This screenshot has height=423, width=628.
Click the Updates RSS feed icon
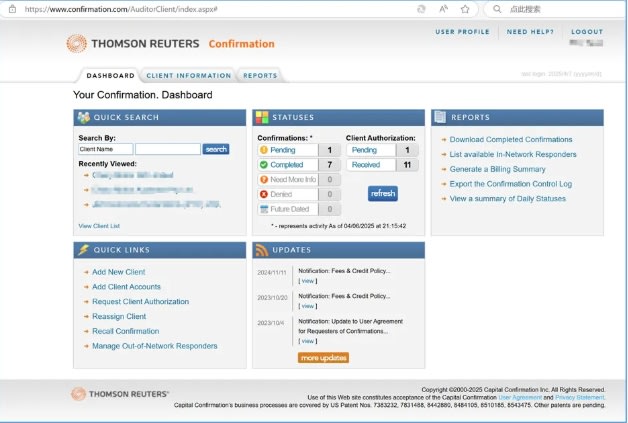(x=262, y=250)
